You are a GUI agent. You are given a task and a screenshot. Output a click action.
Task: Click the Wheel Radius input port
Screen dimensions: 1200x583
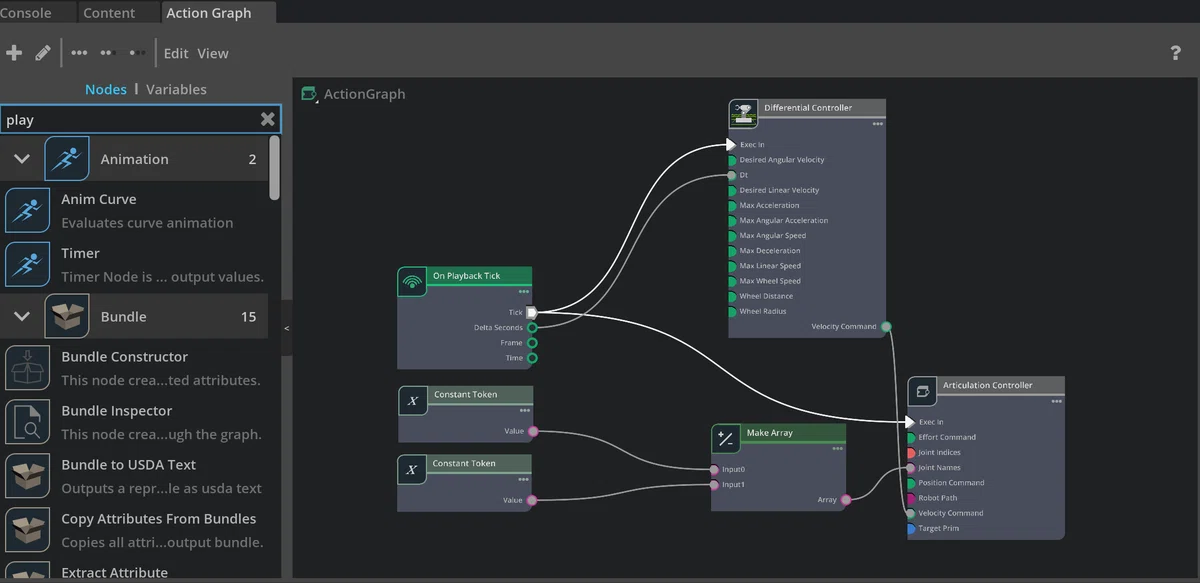(x=732, y=311)
